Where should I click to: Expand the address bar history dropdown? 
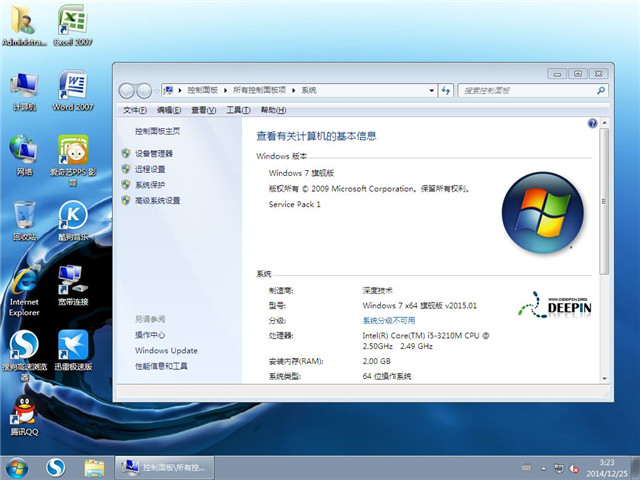[431, 91]
